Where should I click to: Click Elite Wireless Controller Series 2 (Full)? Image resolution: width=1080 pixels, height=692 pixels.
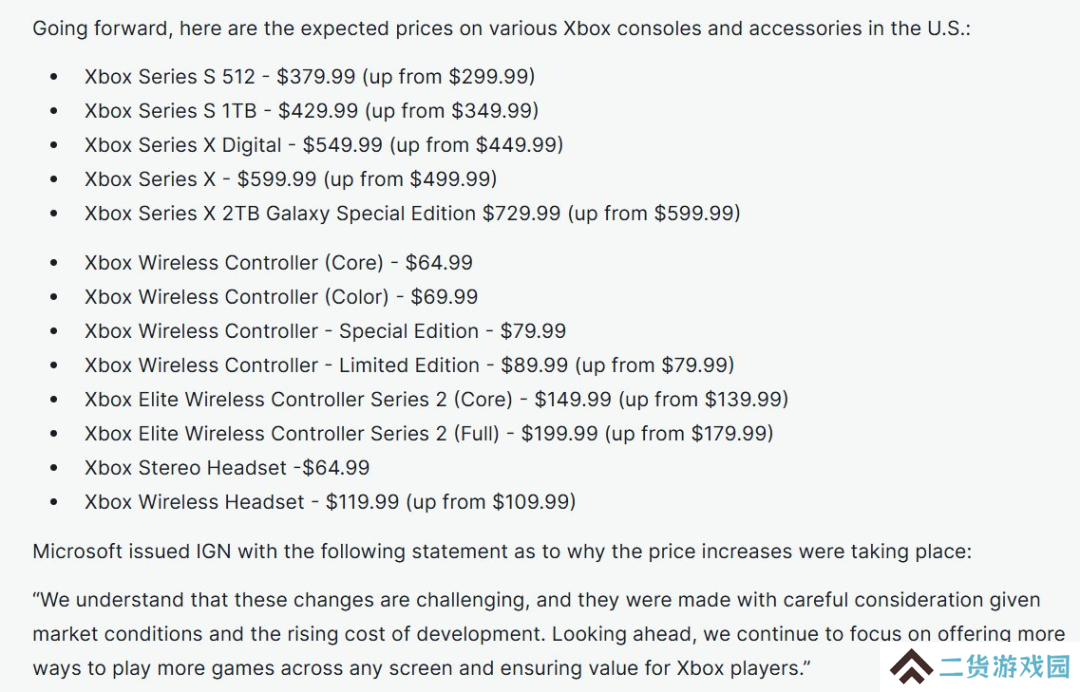point(429,434)
